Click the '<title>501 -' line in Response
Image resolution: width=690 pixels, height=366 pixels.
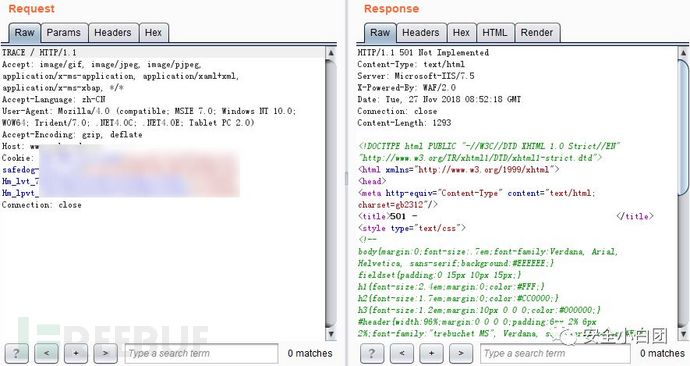pos(388,216)
